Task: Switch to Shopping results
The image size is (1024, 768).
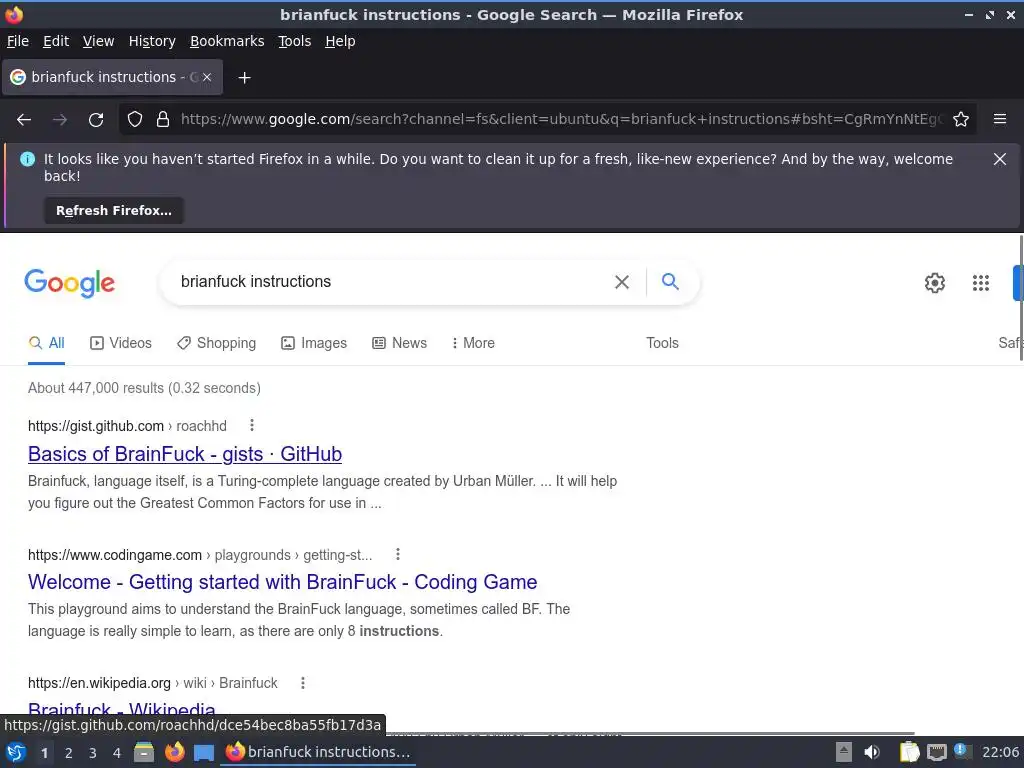Action: [216, 343]
